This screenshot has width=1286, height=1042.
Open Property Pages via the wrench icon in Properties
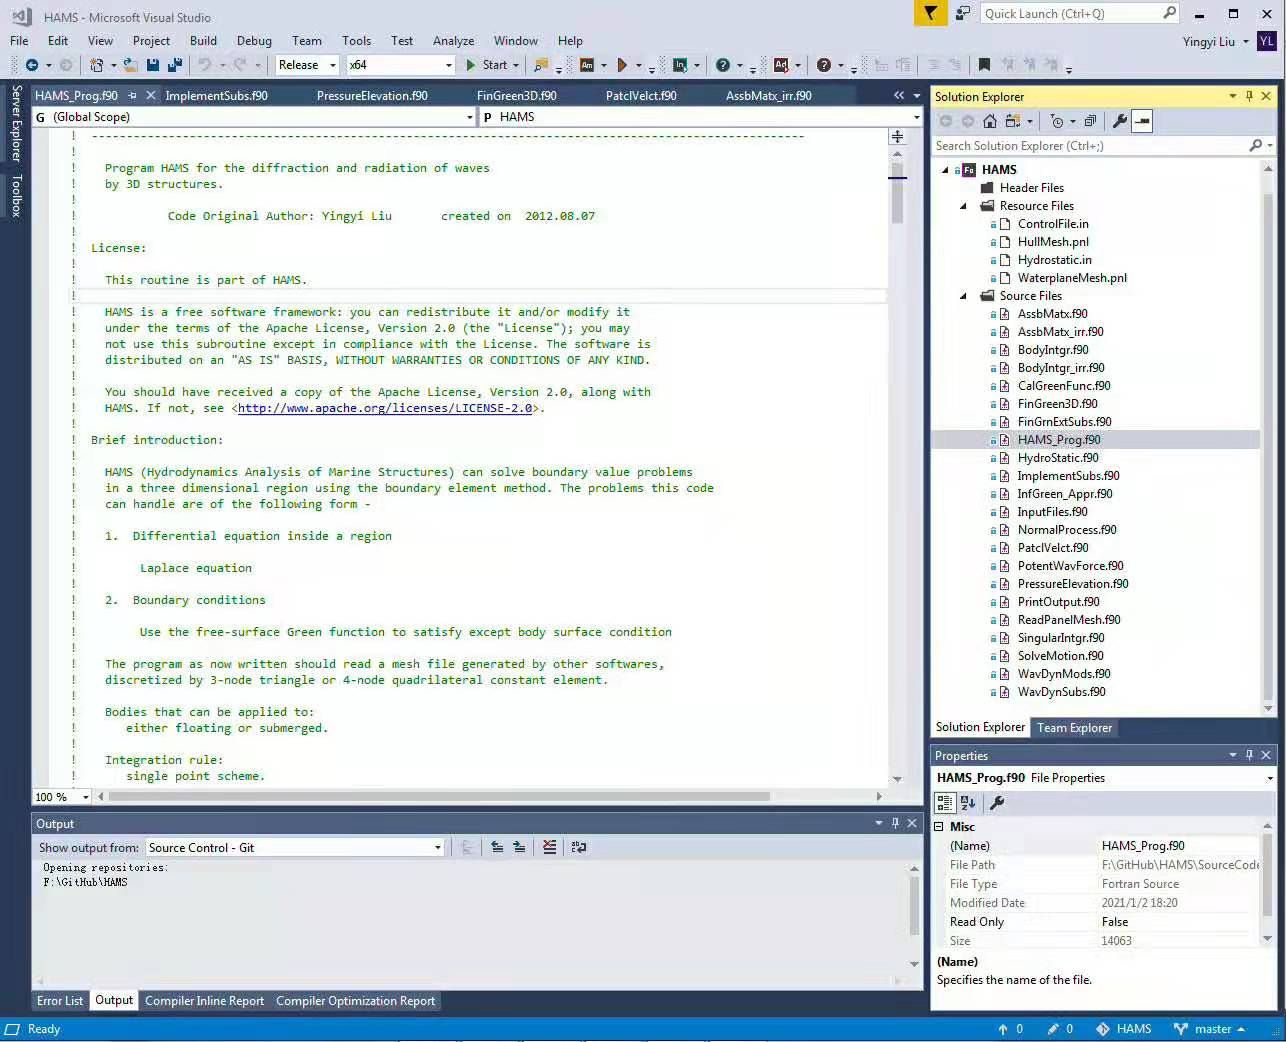(996, 802)
